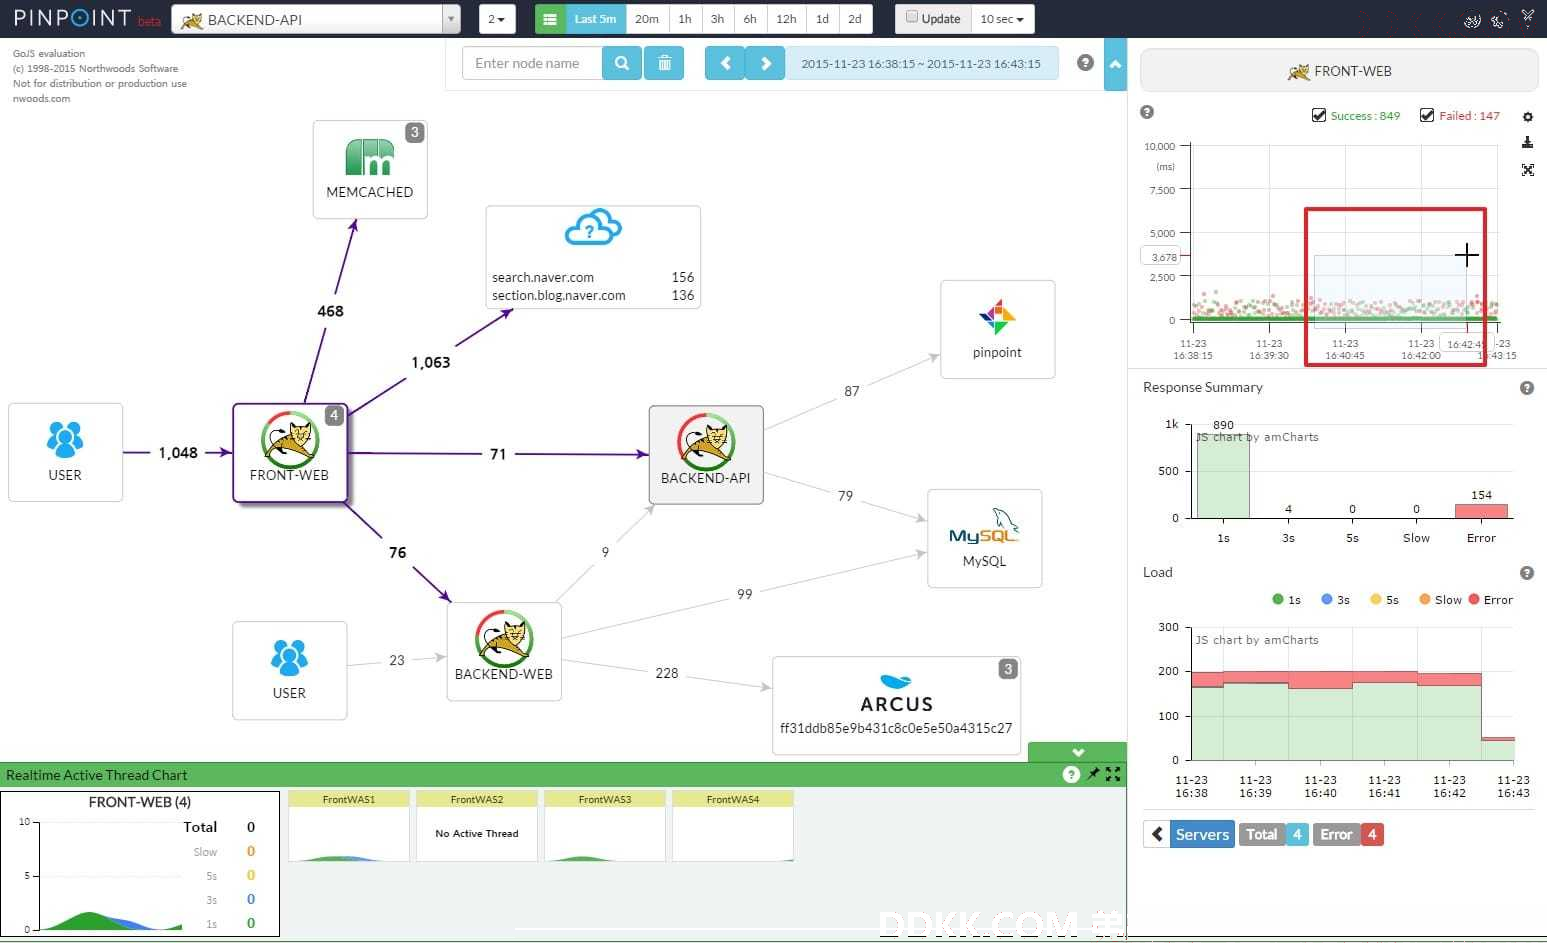Select the 20m time range
Screen dimensions: 1547x943
647,19
